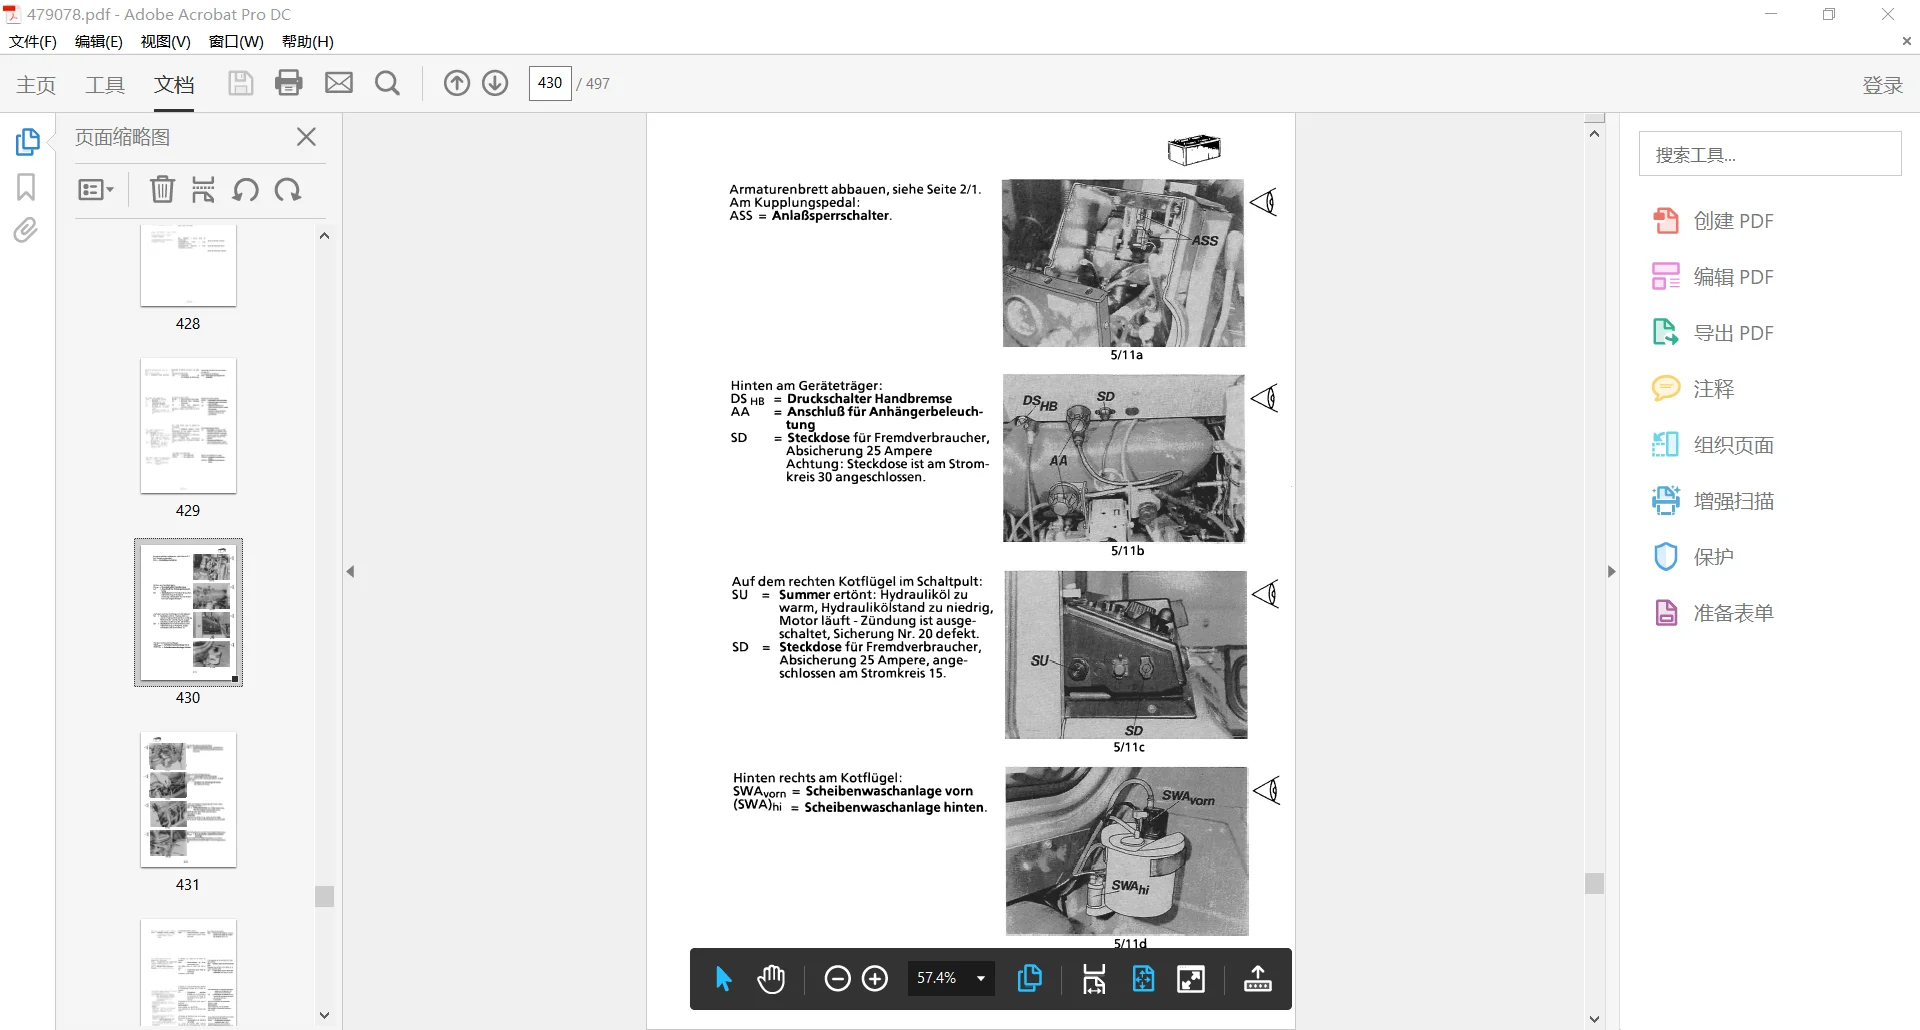Select page 429 thumbnail
The width and height of the screenshot is (1920, 1030).
(188, 426)
